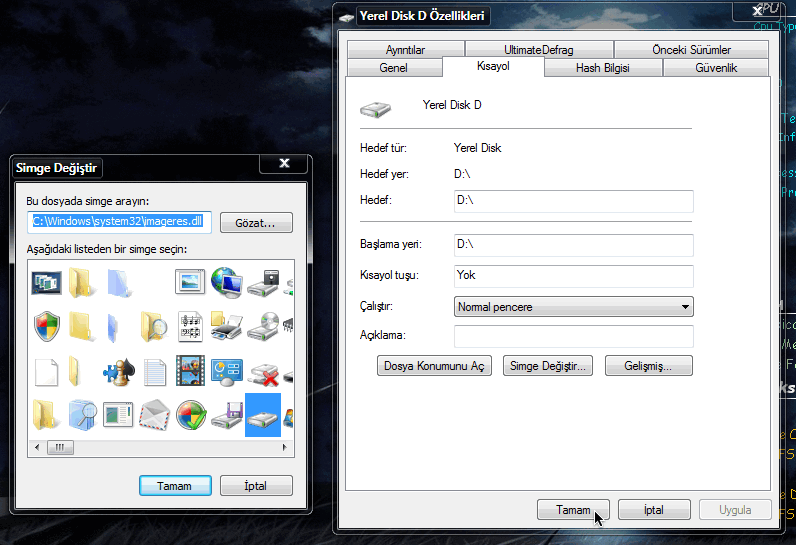796x545 pixels.
Task: Click the empty Açıklama field
Action: click(574, 336)
